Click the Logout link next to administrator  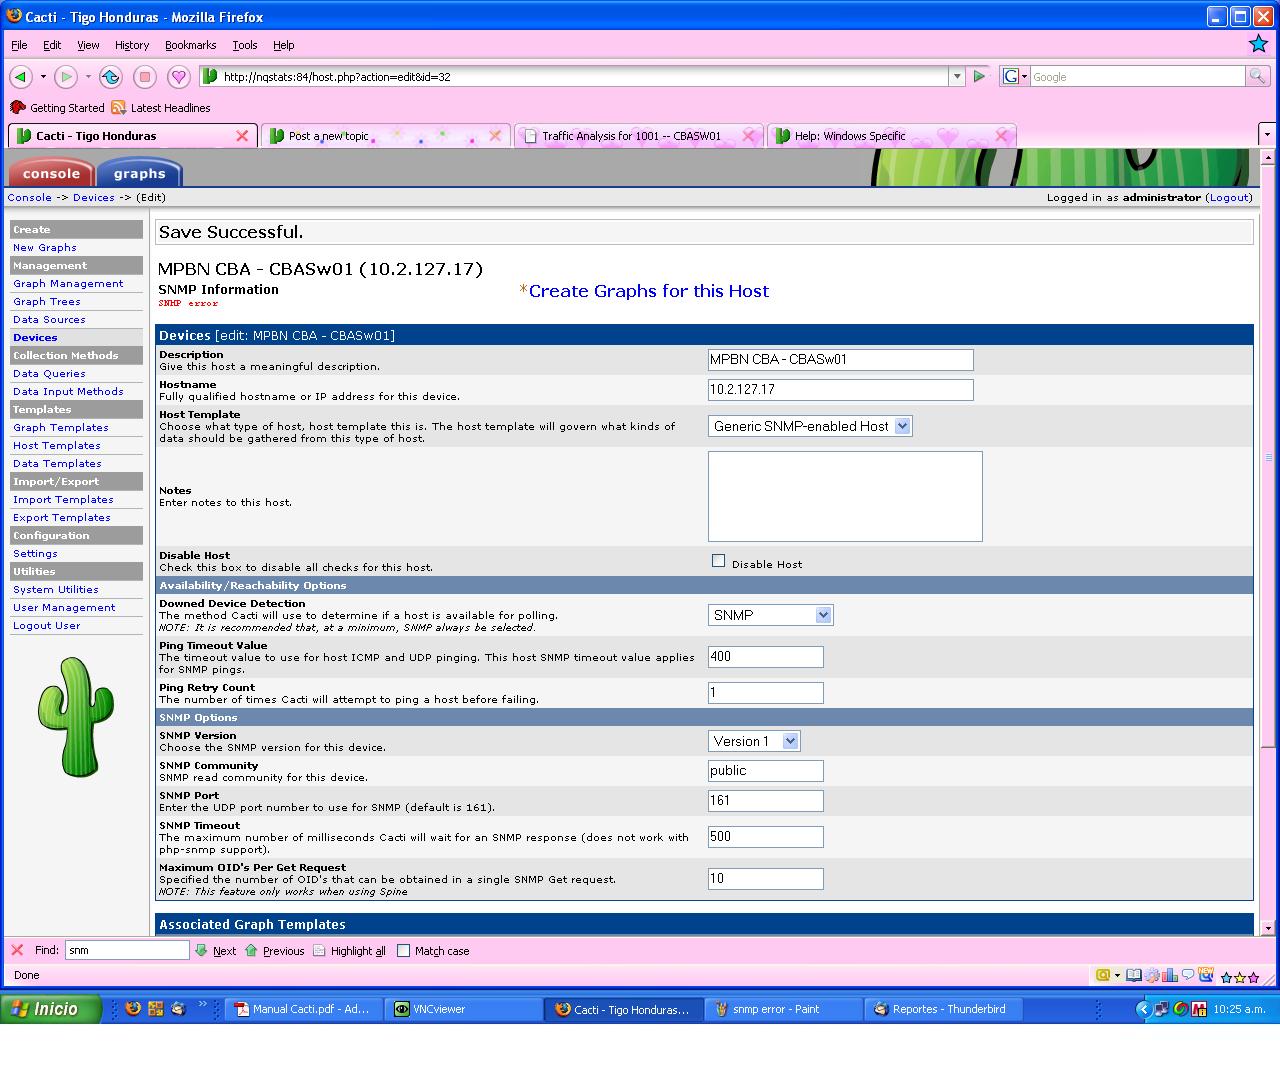click(1229, 197)
